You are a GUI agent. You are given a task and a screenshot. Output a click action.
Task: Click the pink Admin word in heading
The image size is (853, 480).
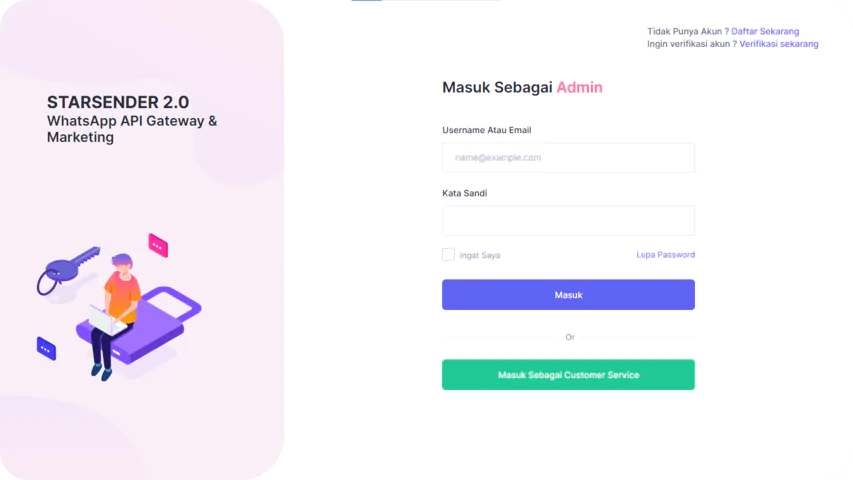pos(580,87)
